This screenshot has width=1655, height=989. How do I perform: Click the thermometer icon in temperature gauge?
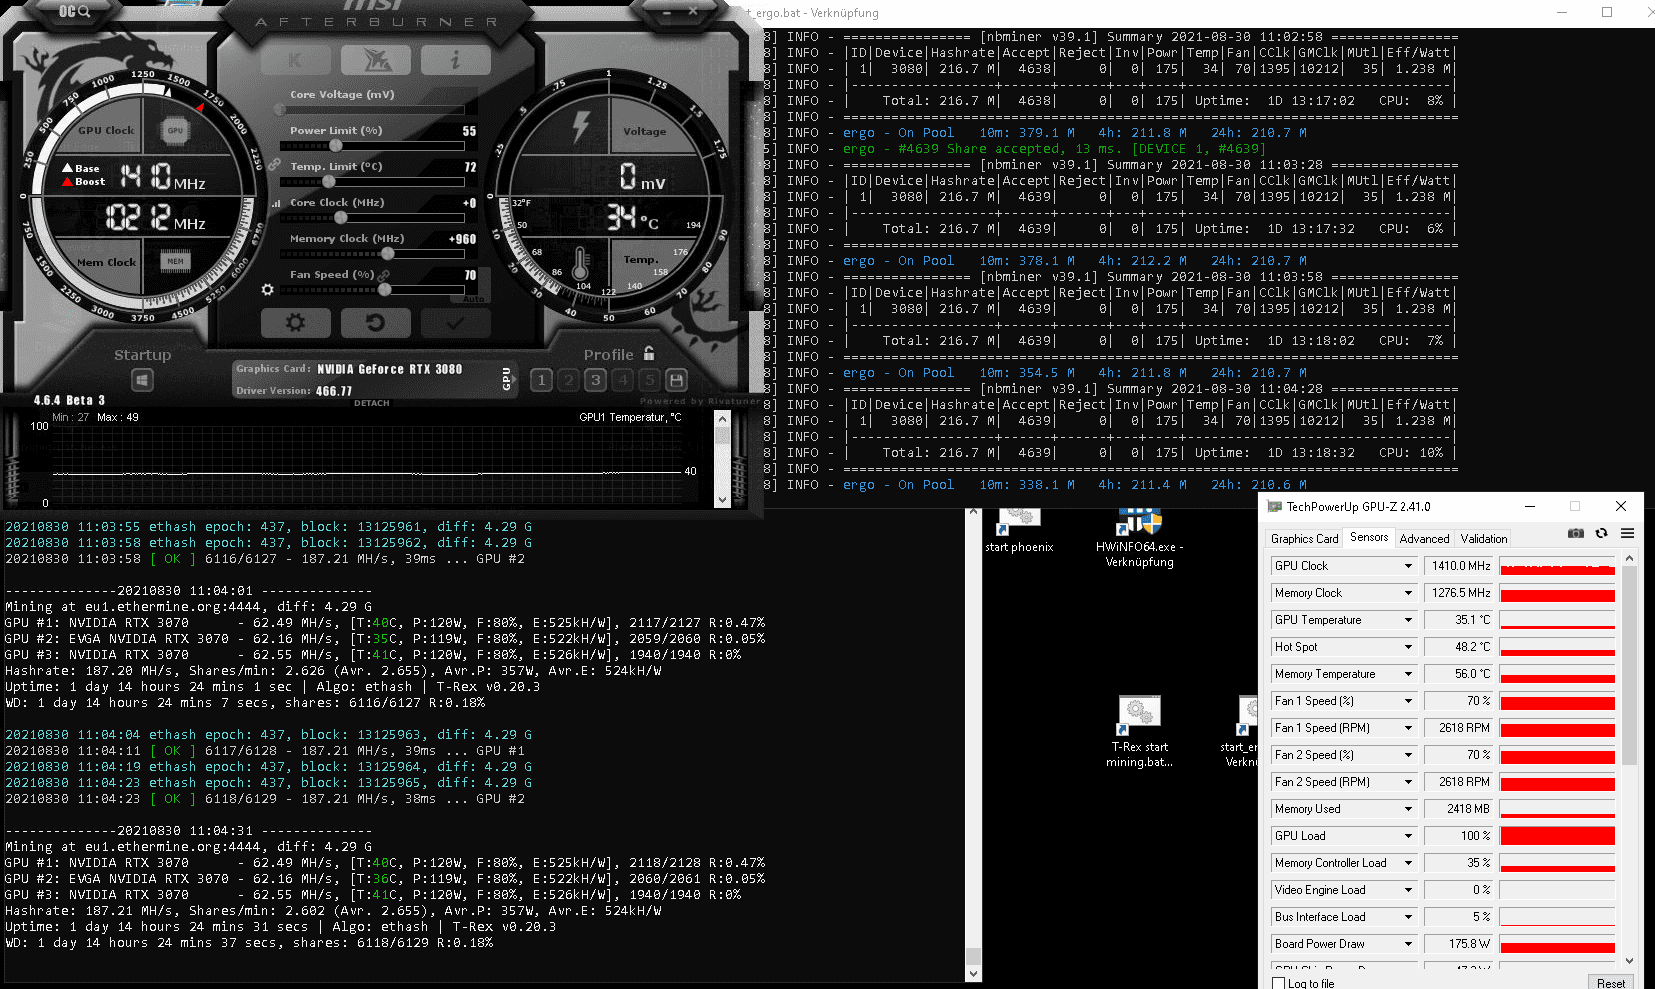tap(580, 262)
